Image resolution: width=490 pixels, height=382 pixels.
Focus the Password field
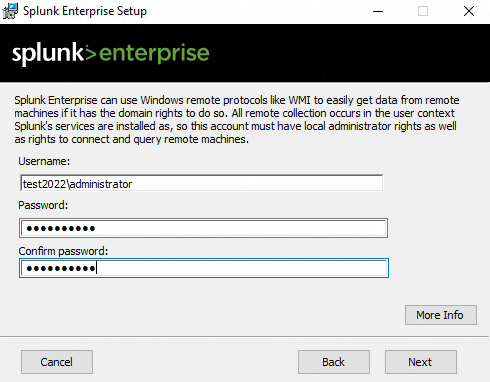203,228
